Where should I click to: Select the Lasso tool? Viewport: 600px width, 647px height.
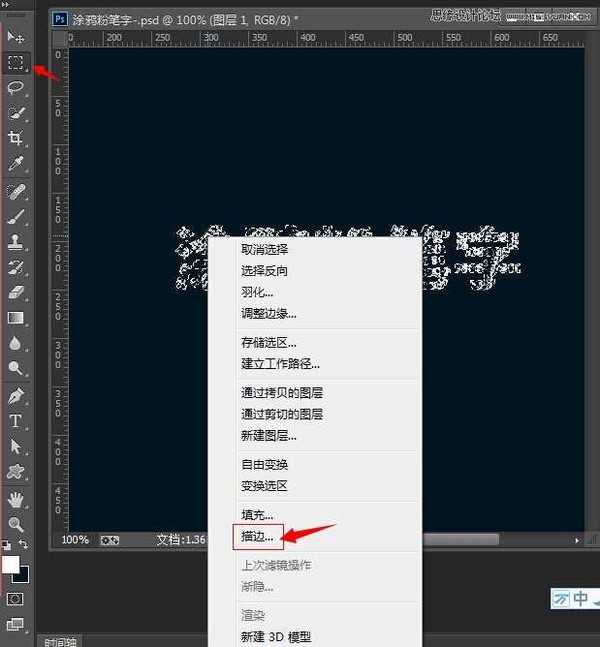point(16,87)
